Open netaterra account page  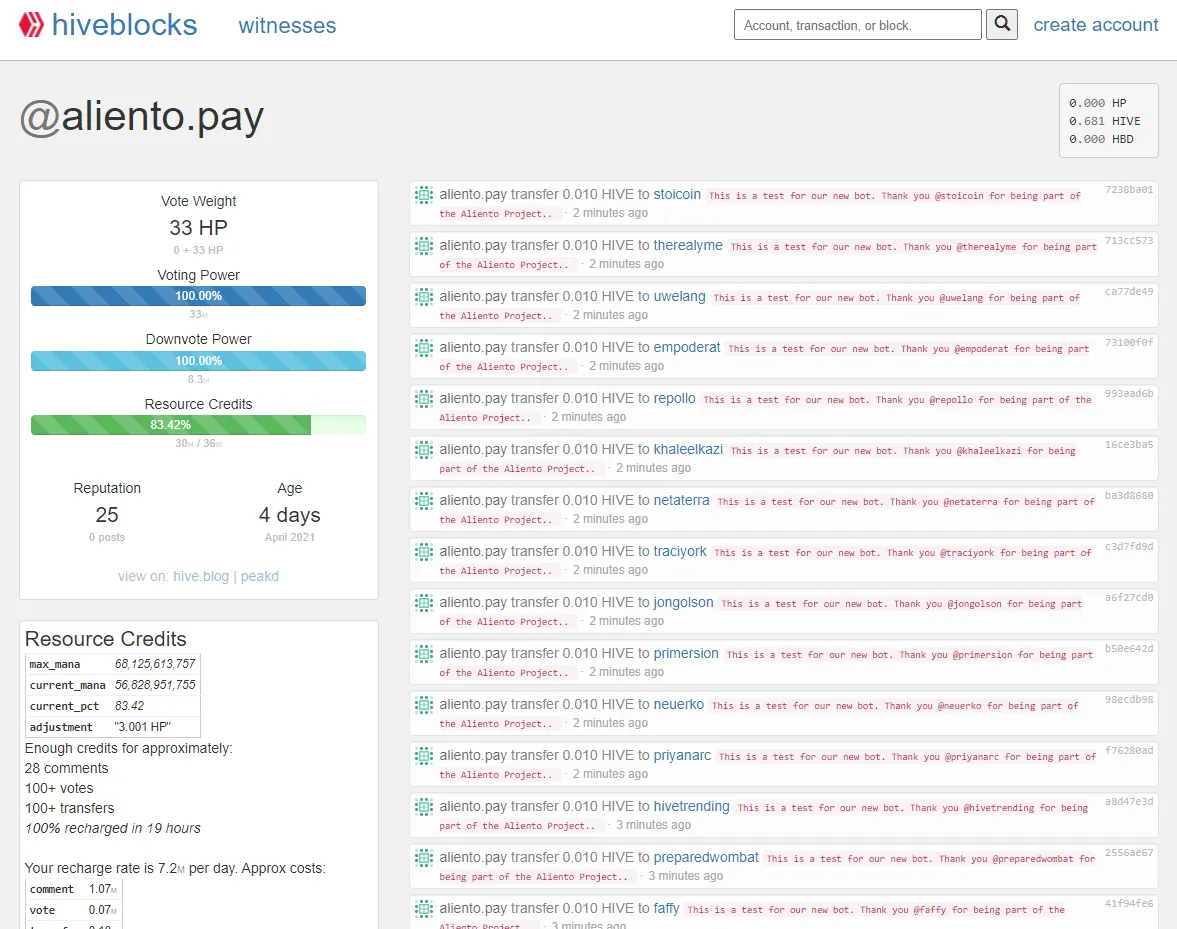tap(682, 501)
